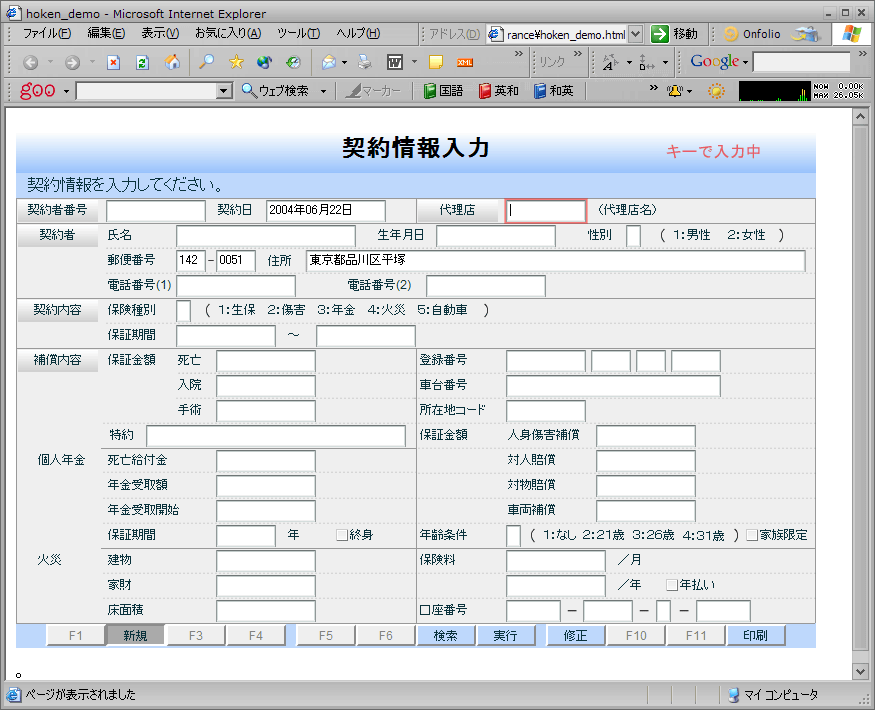Click the text size A icon

pos(610,62)
